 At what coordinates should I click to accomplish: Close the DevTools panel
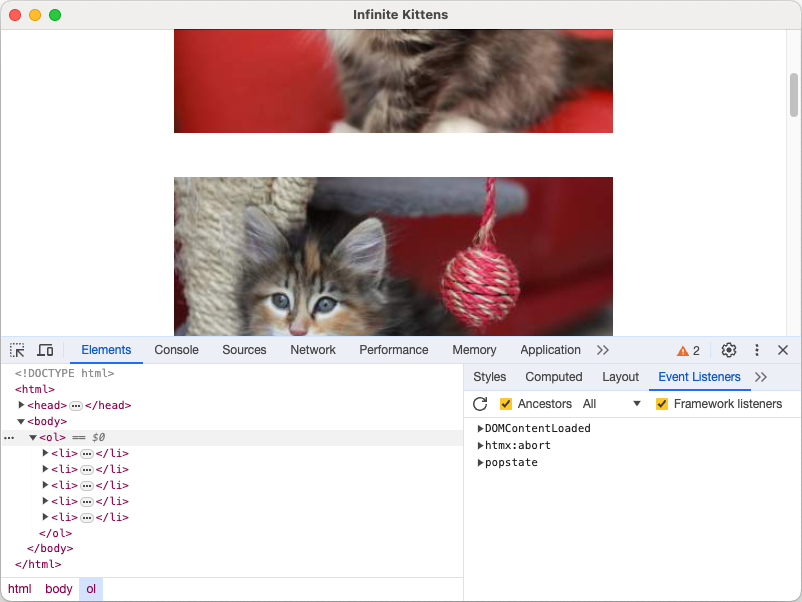click(783, 350)
